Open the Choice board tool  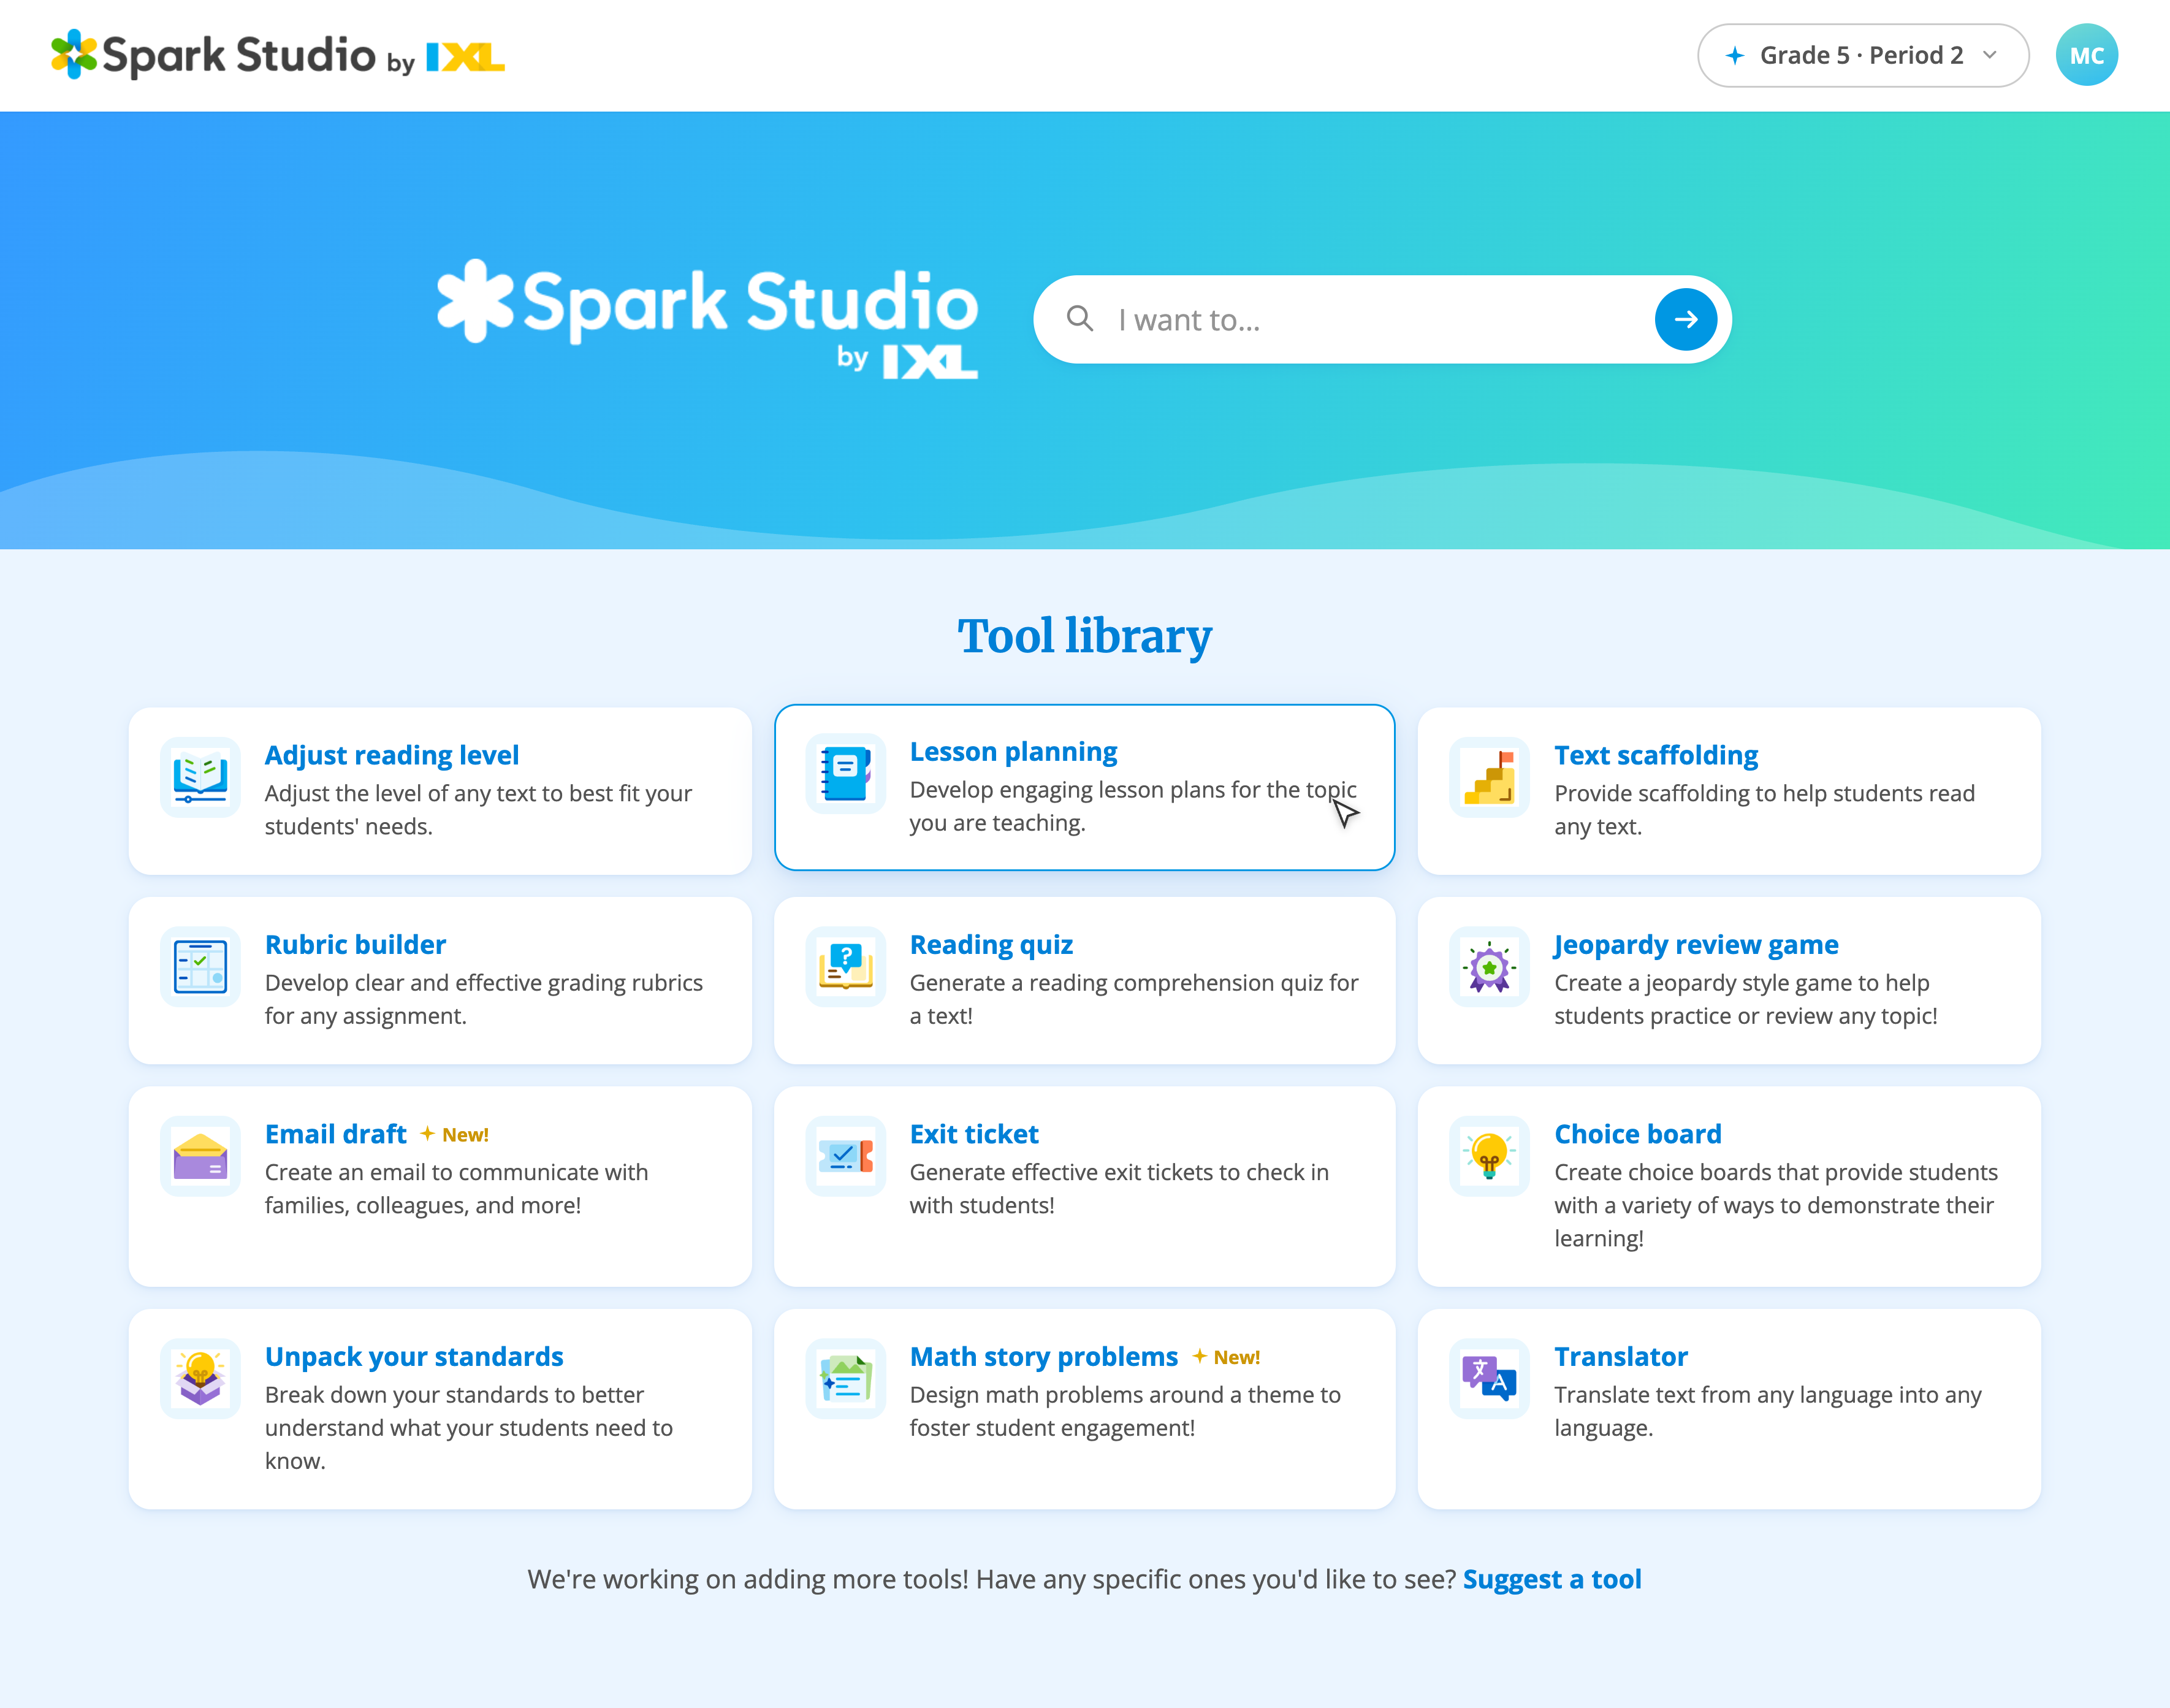[1729, 1187]
